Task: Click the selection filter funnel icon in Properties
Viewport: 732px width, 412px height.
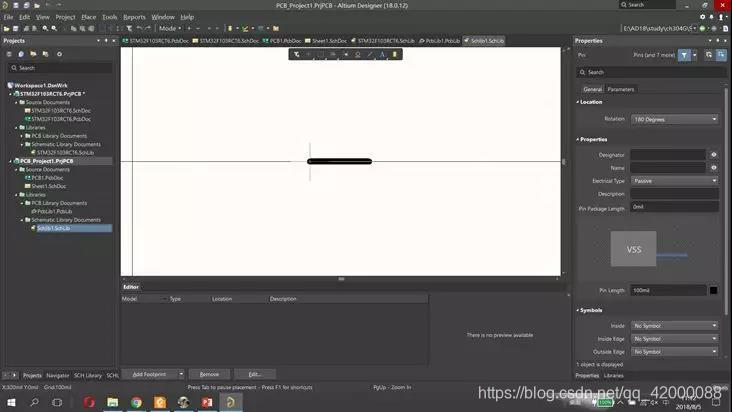Action: tap(685, 55)
